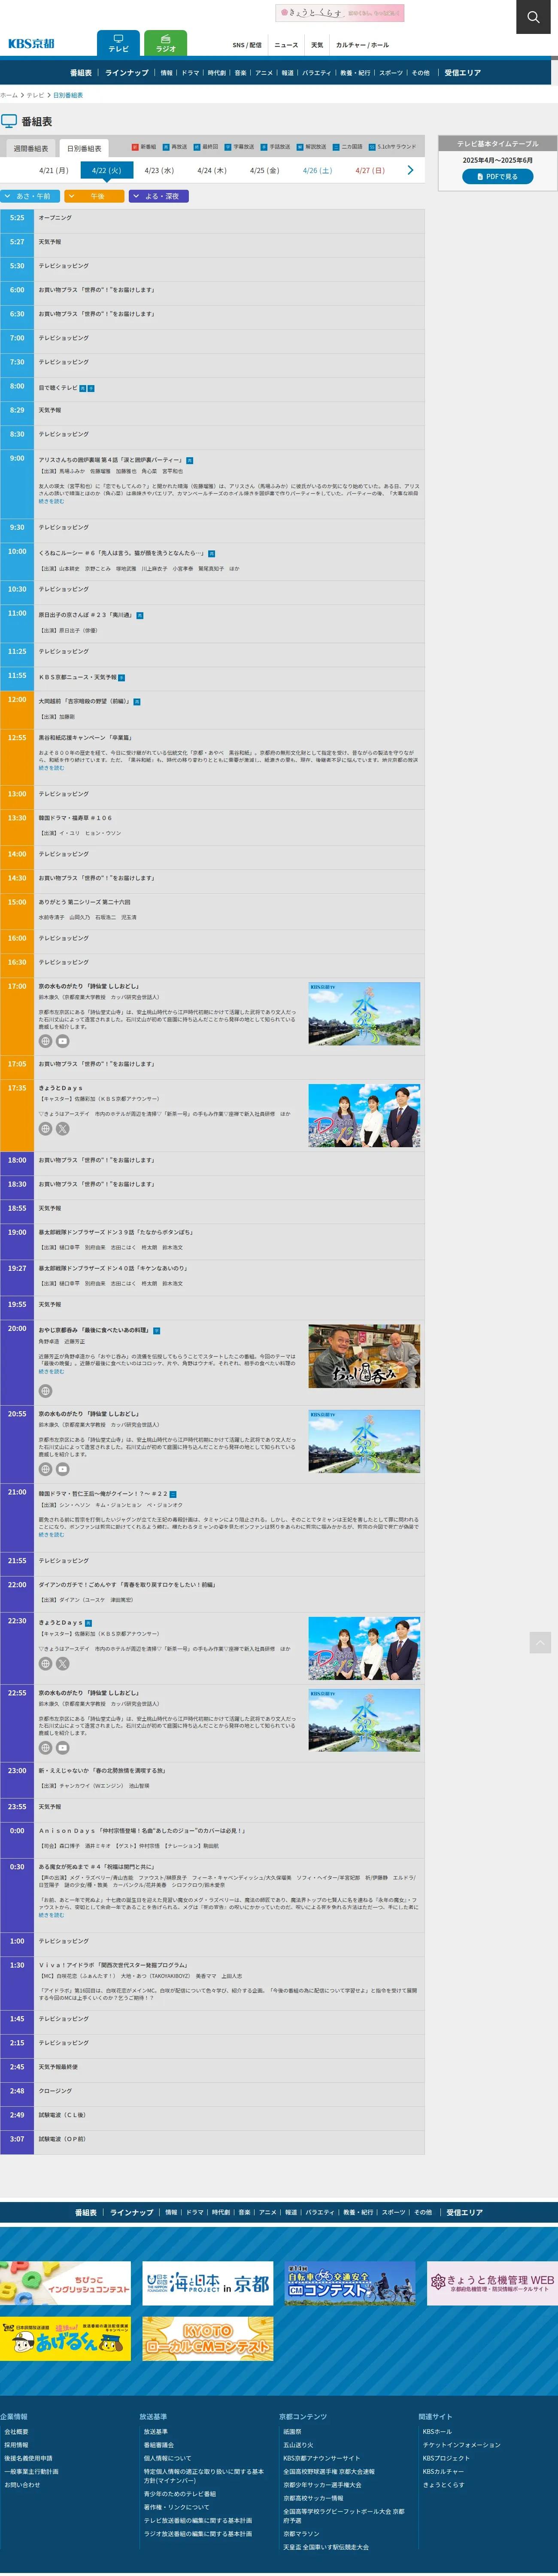558x2576 pixels.
Task: Expand 続きを読む in 12:55 黒谷和紙 row
Action: [x=51, y=768]
